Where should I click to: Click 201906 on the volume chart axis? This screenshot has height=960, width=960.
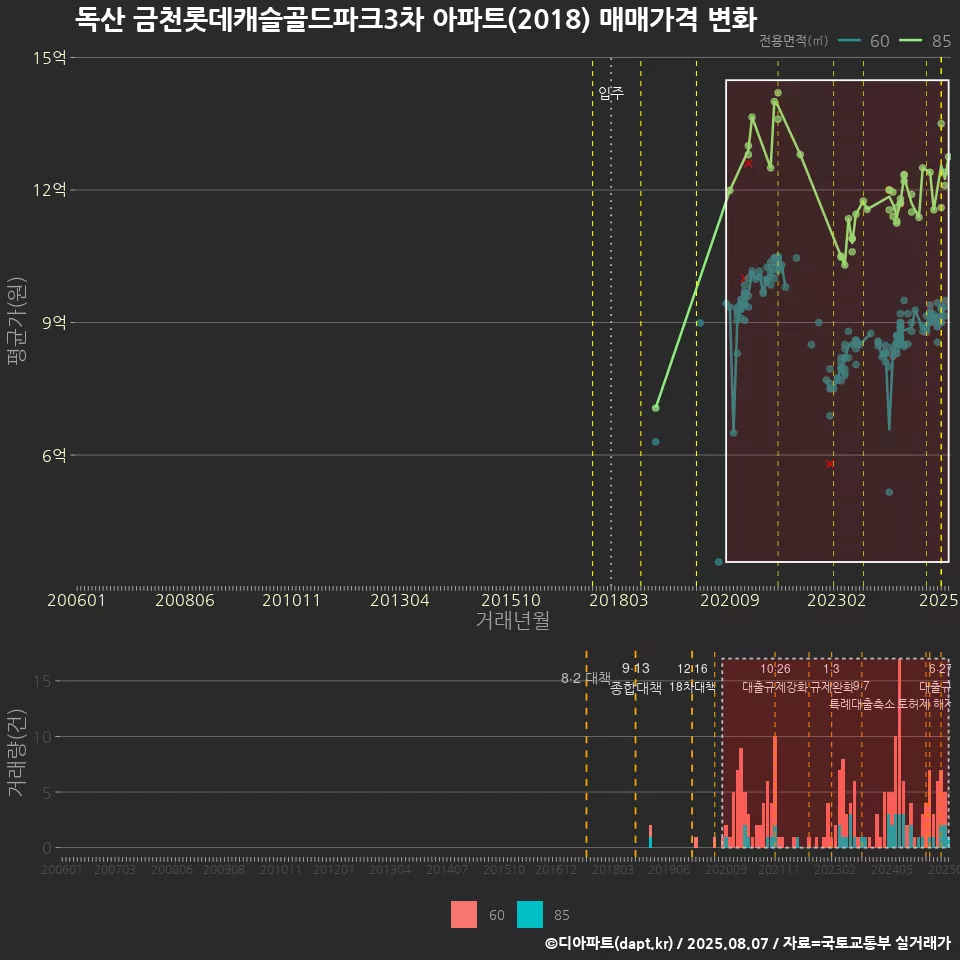(669, 869)
